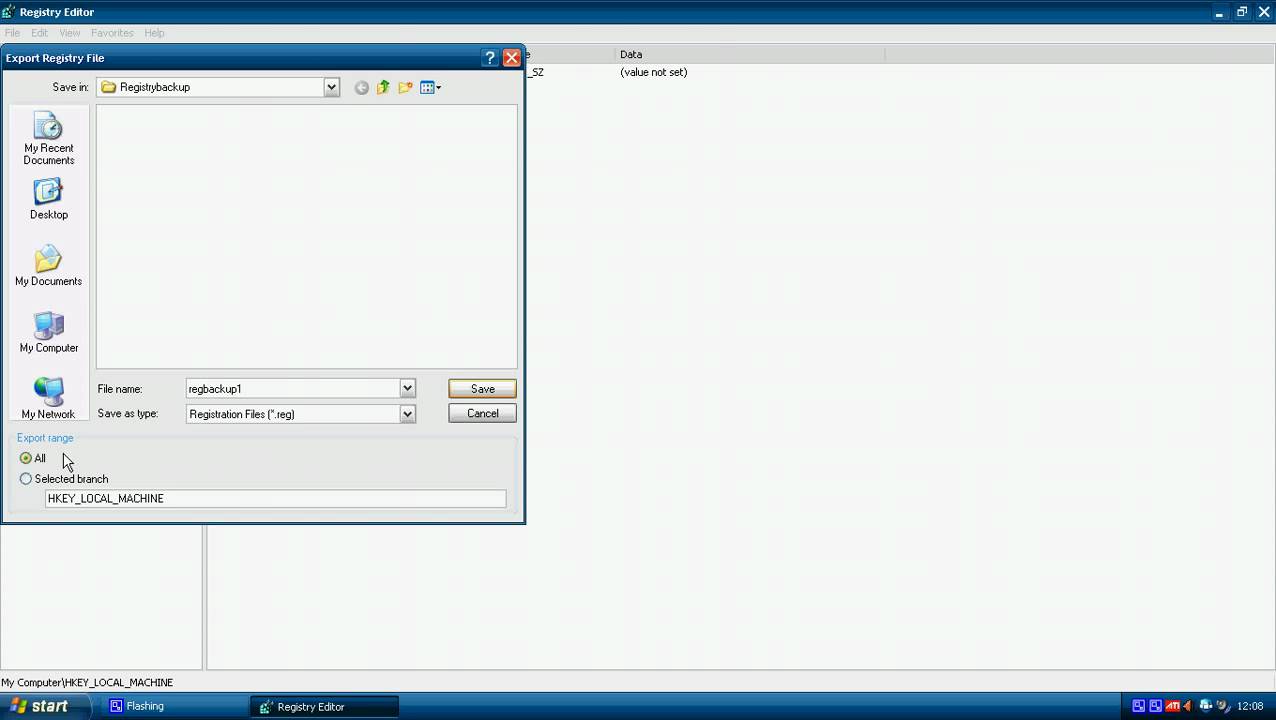Viewport: 1276px width, 720px height.
Task: Click Registry Editor taskbar button
Action: [325, 706]
